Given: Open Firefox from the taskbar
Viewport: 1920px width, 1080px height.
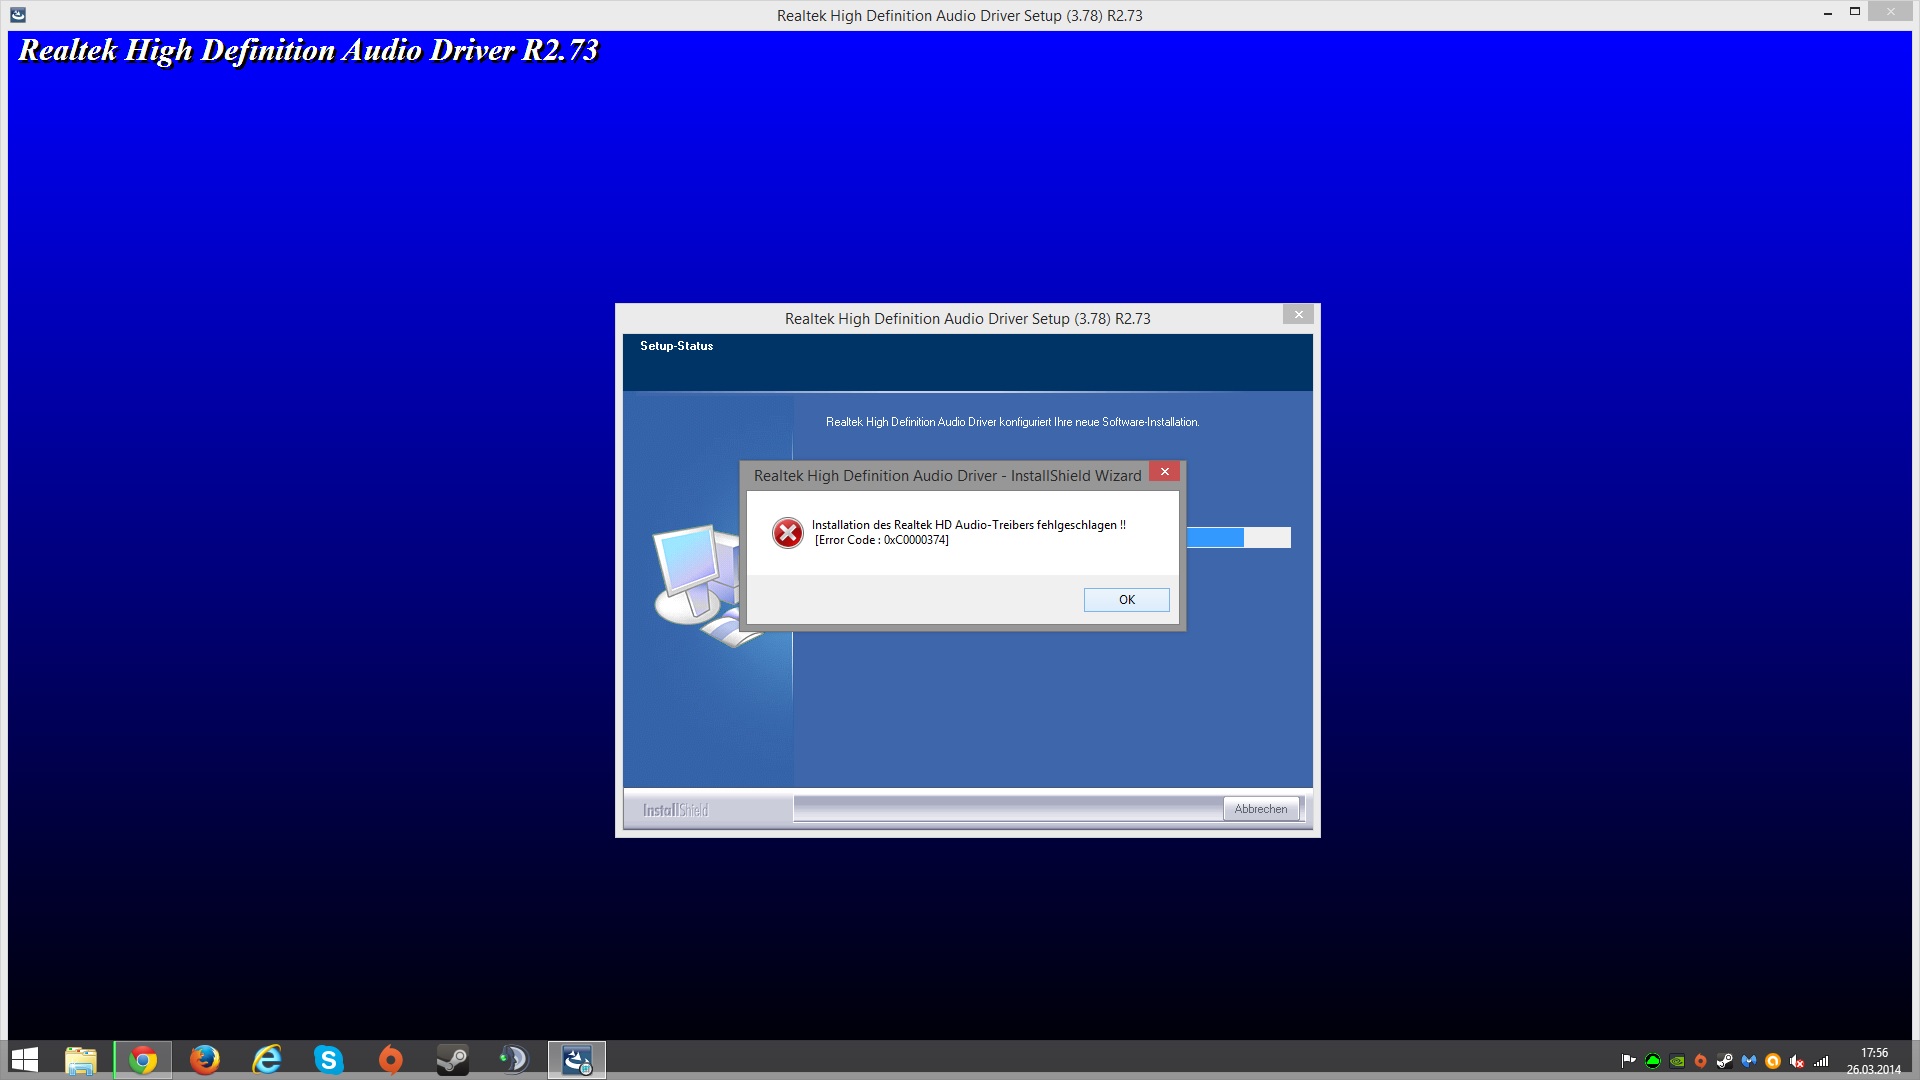Looking at the screenshot, I should coord(205,1060).
